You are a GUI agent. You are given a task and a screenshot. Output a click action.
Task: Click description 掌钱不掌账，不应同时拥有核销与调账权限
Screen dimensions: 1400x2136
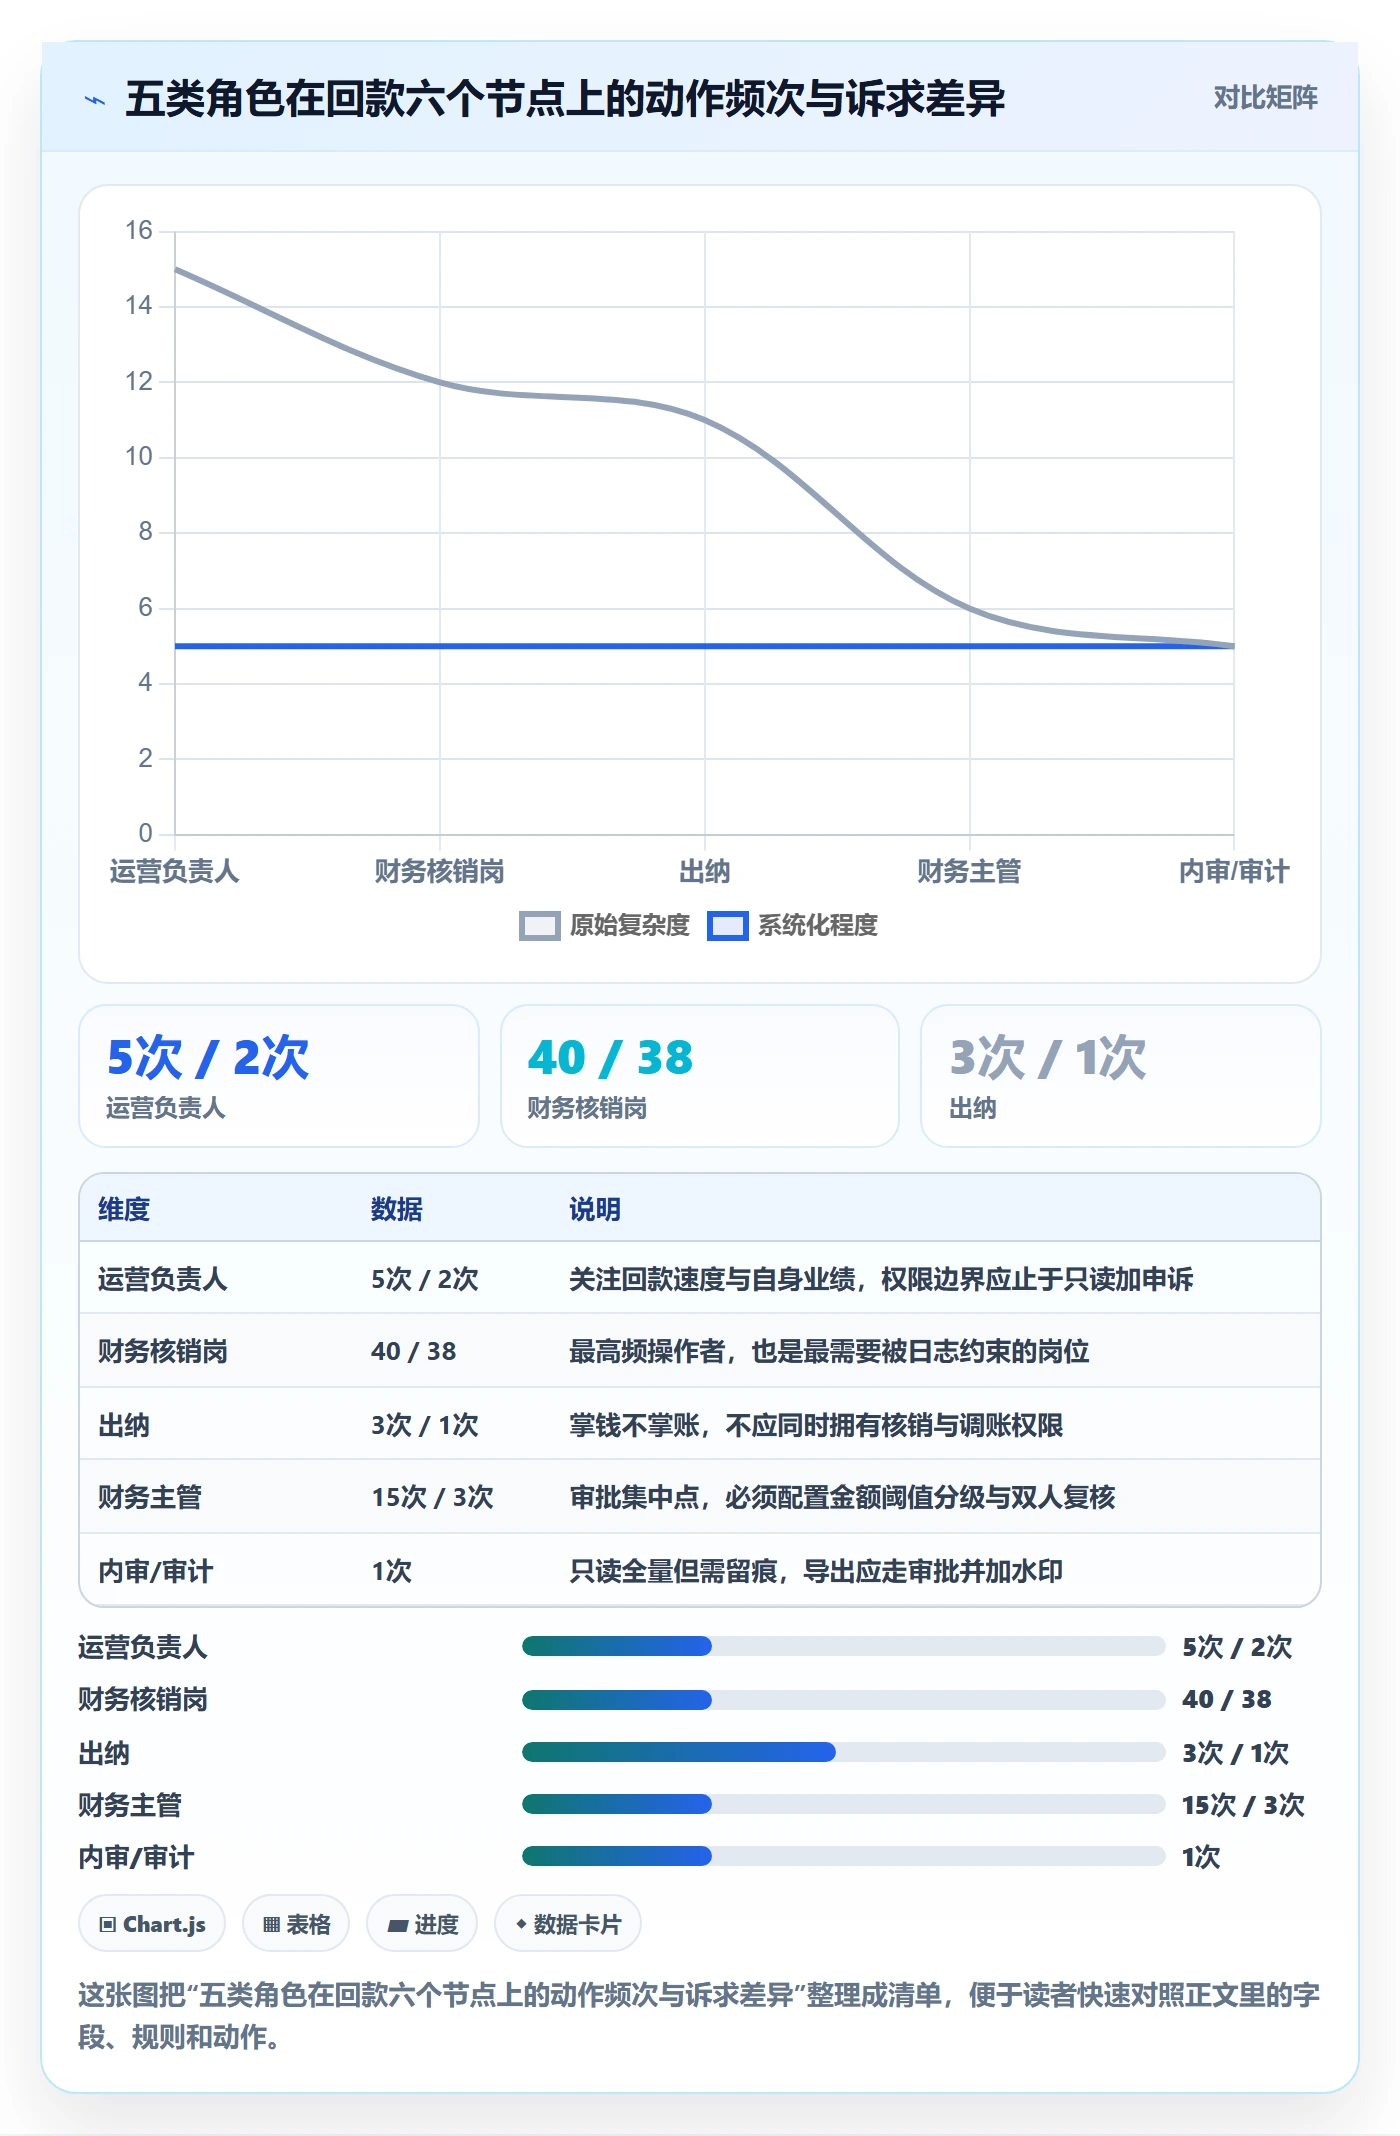click(x=816, y=1425)
